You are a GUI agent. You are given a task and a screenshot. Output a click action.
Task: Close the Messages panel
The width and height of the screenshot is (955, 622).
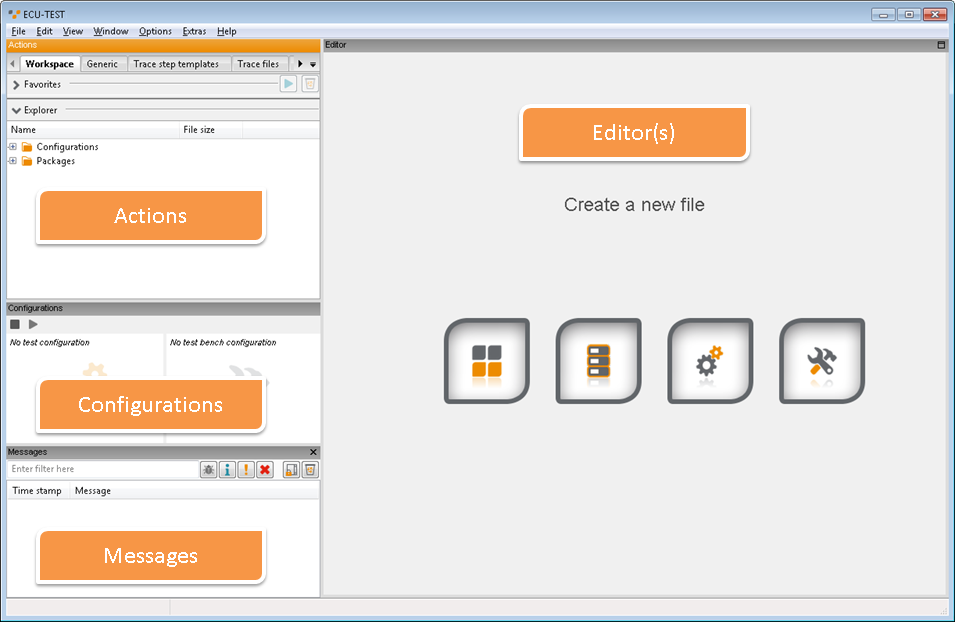(x=313, y=452)
